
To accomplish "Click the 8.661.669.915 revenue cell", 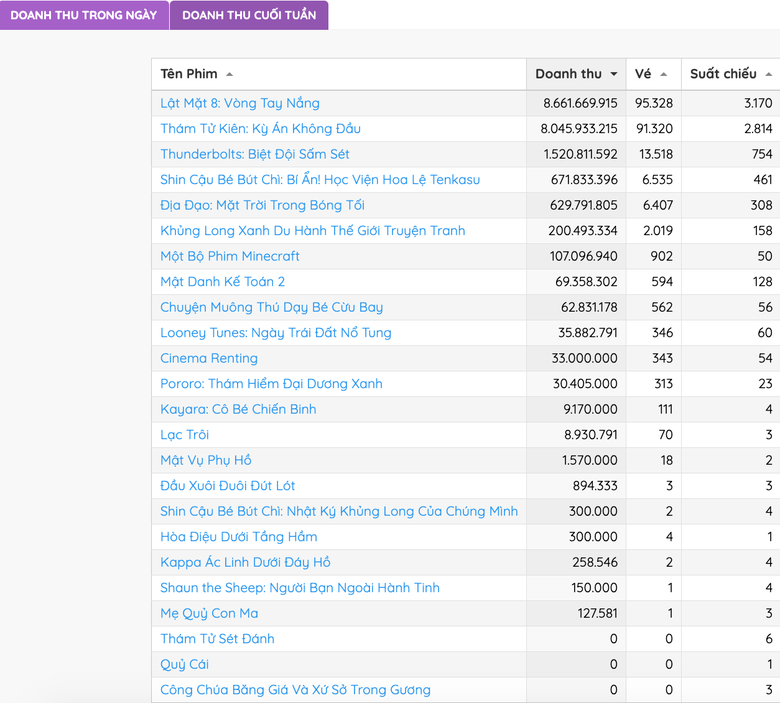I will pos(580,103).
